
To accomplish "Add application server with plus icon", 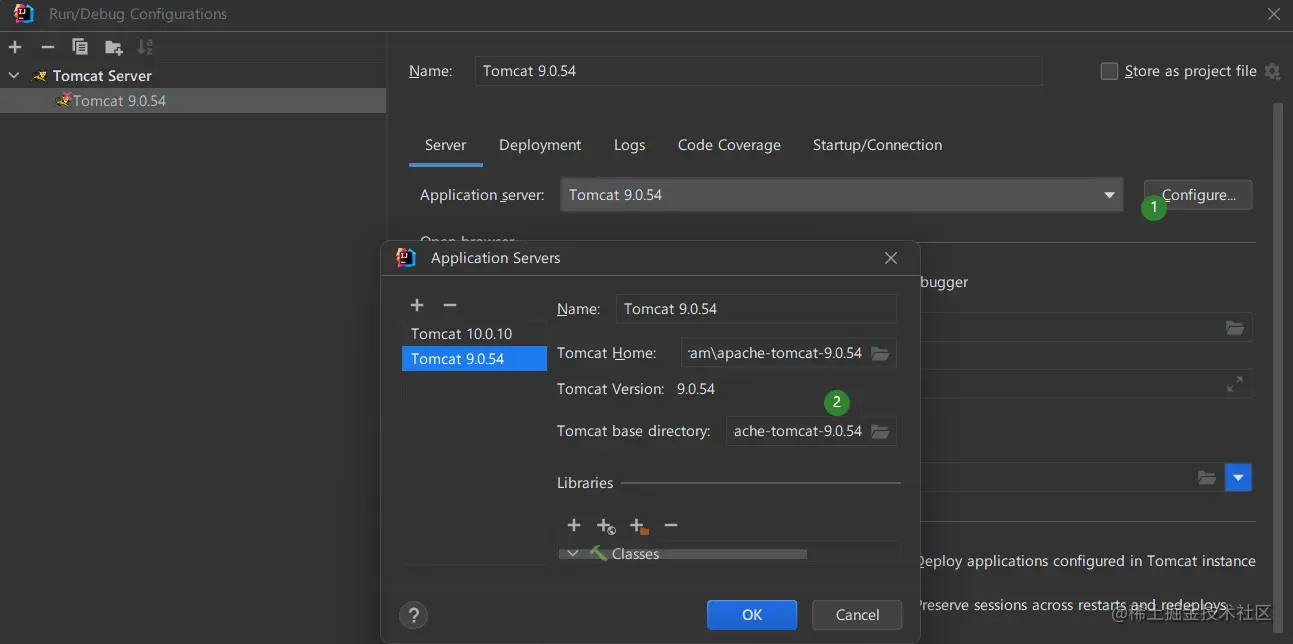I will tap(417, 305).
